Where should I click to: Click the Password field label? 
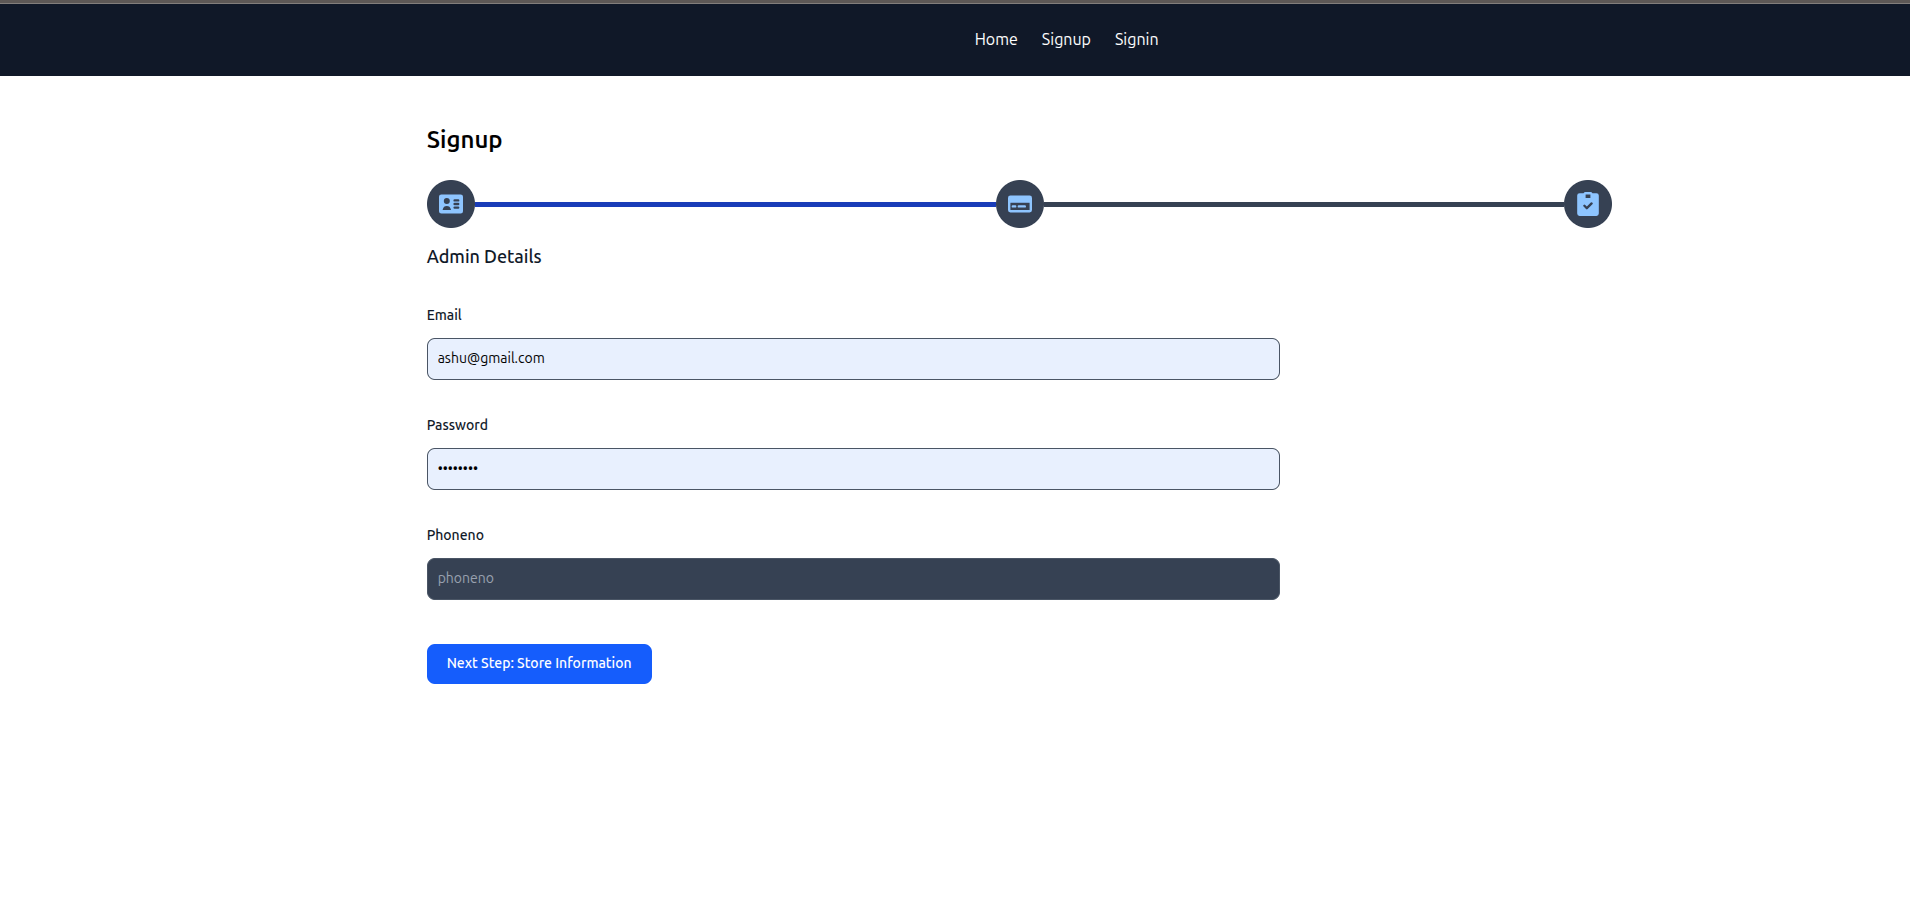pyautogui.click(x=457, y=425)
